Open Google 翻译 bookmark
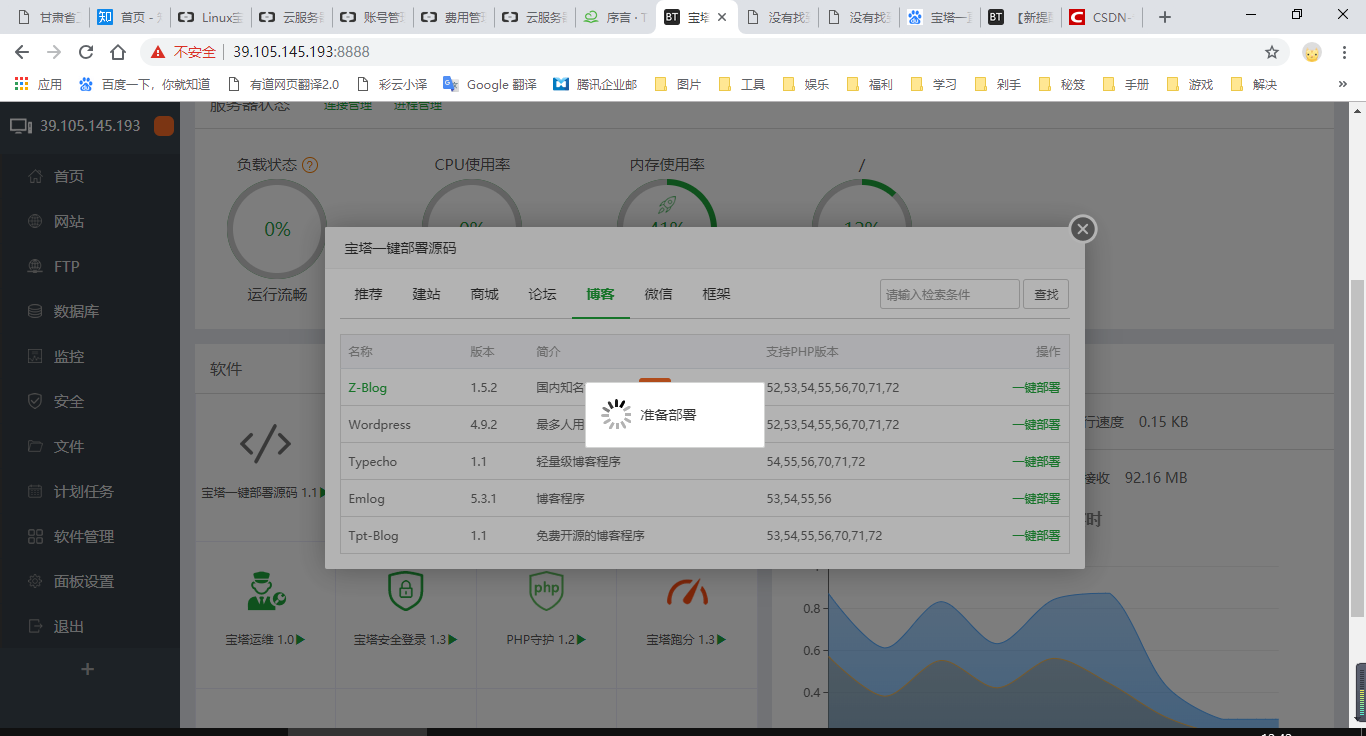Viewport: 1366px width, 736px height. click(490, 85)
